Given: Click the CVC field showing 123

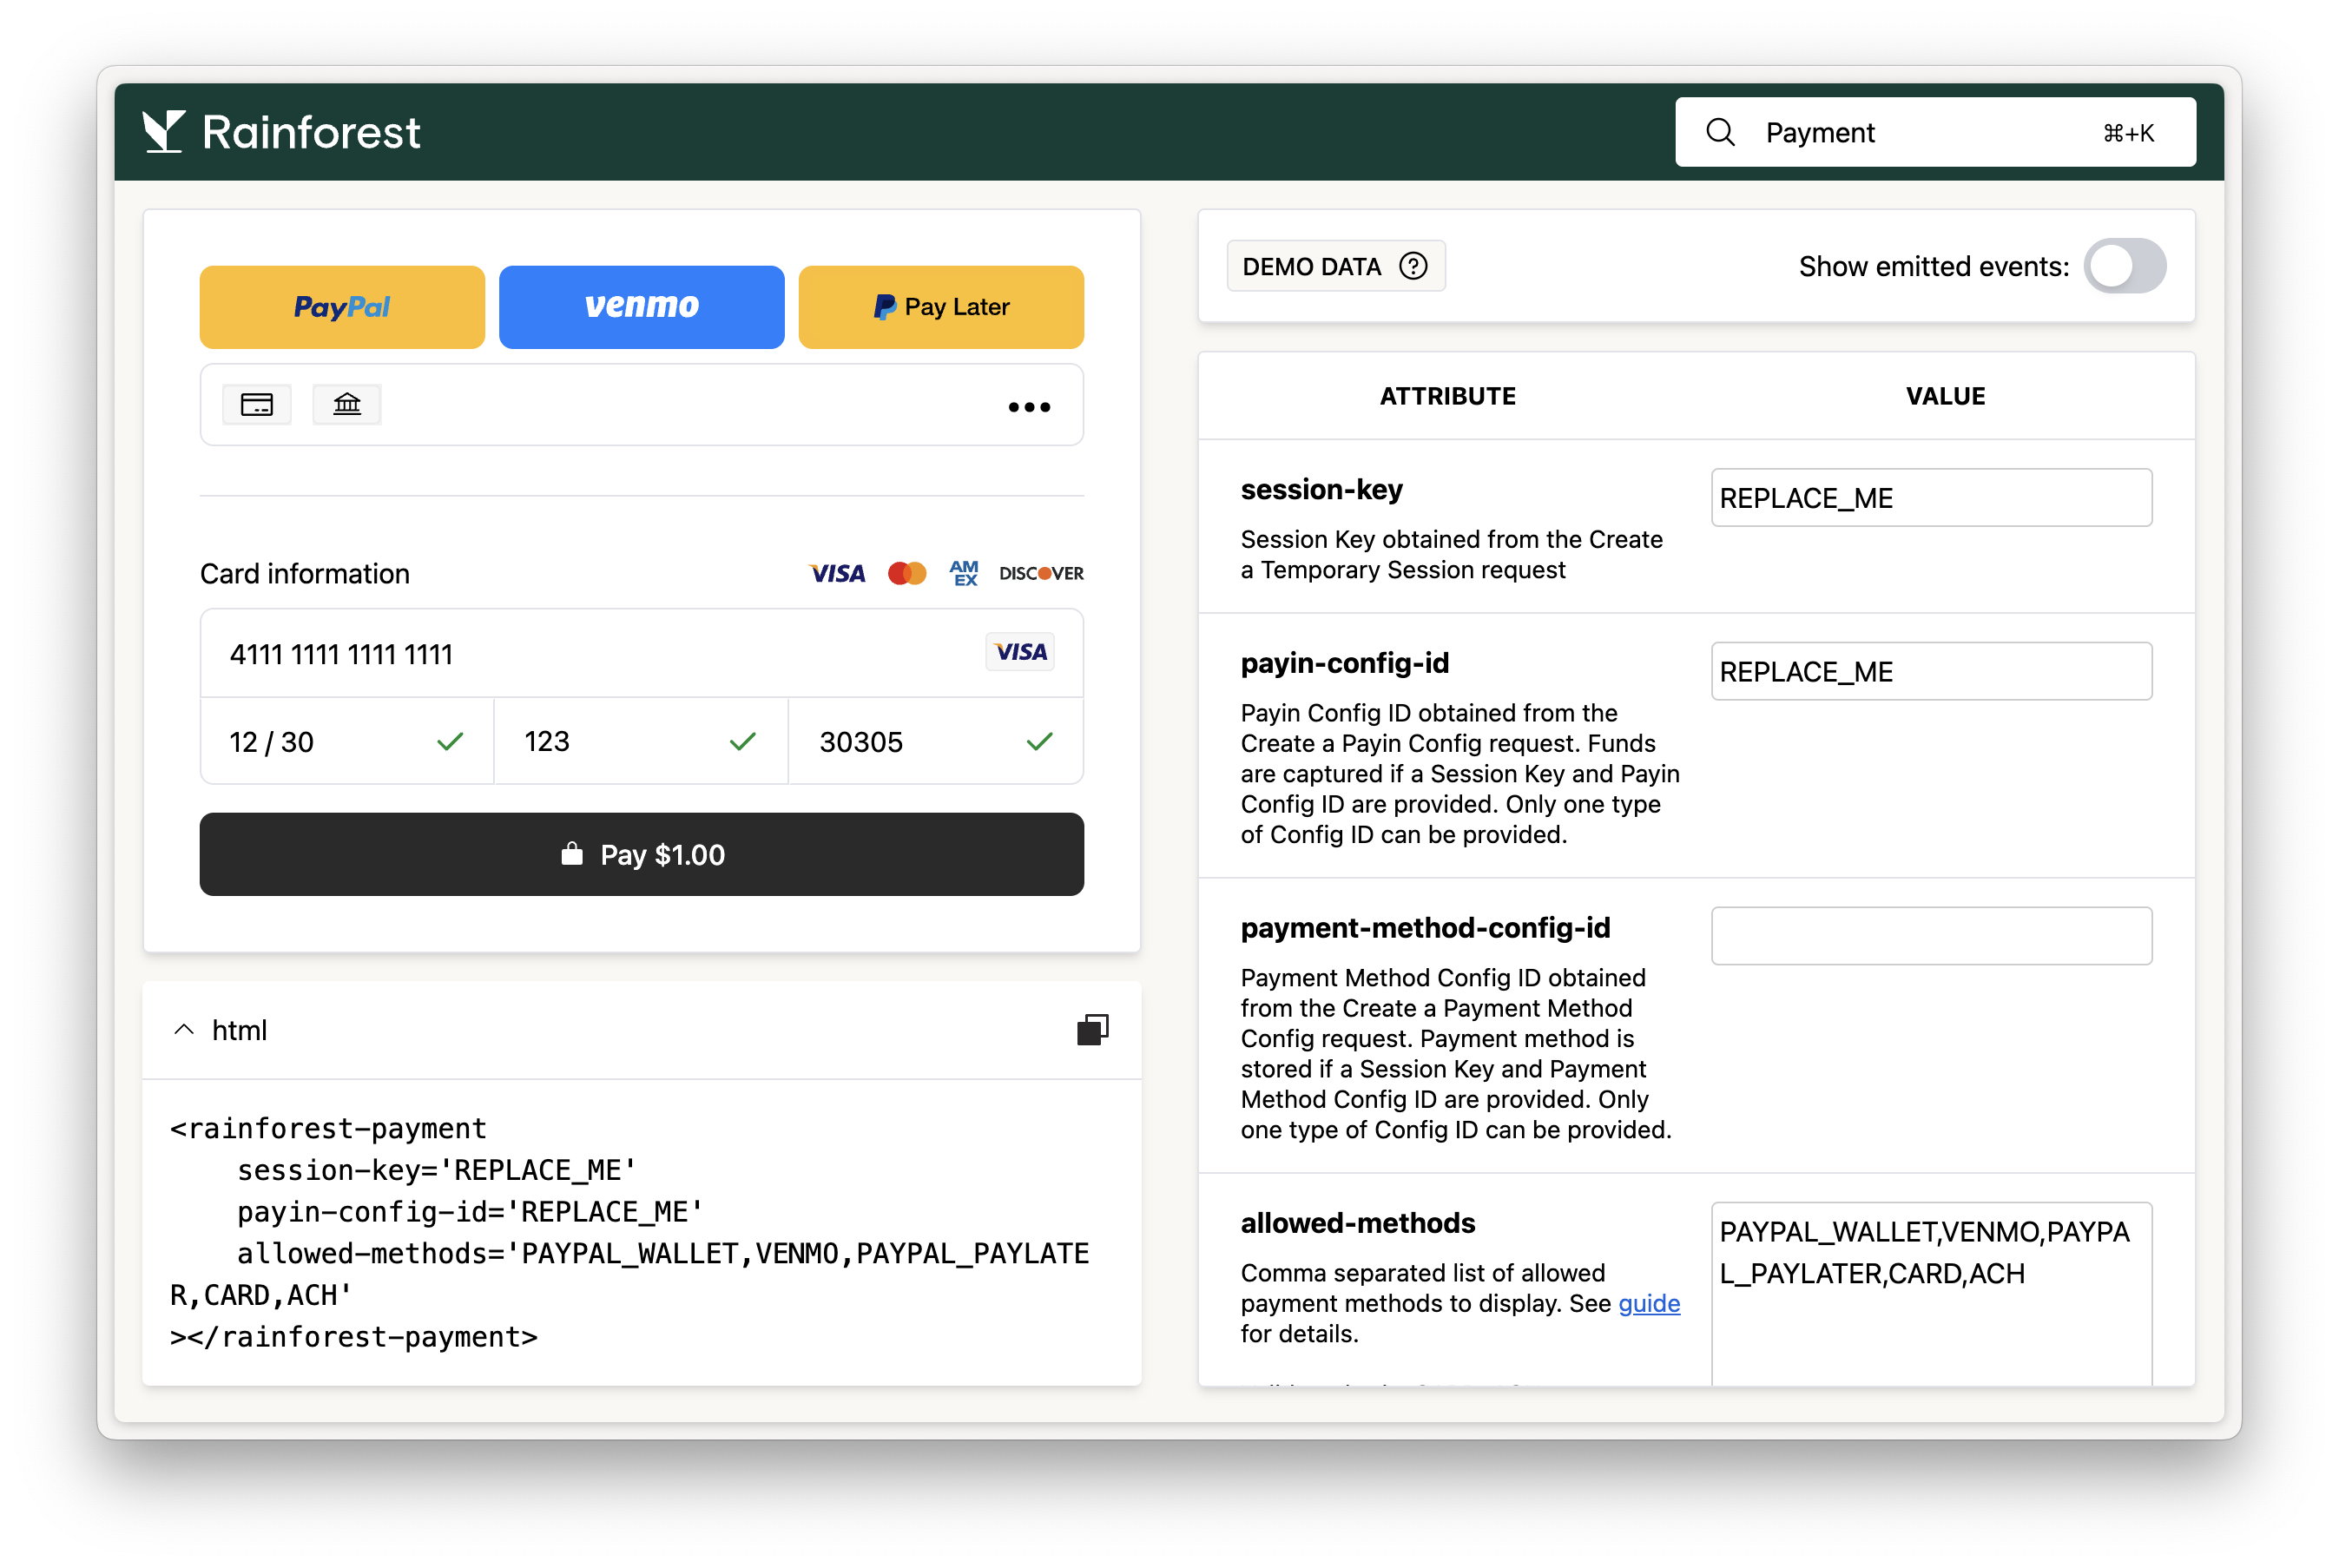Looking at the screenshot, I should click(641, 741).
